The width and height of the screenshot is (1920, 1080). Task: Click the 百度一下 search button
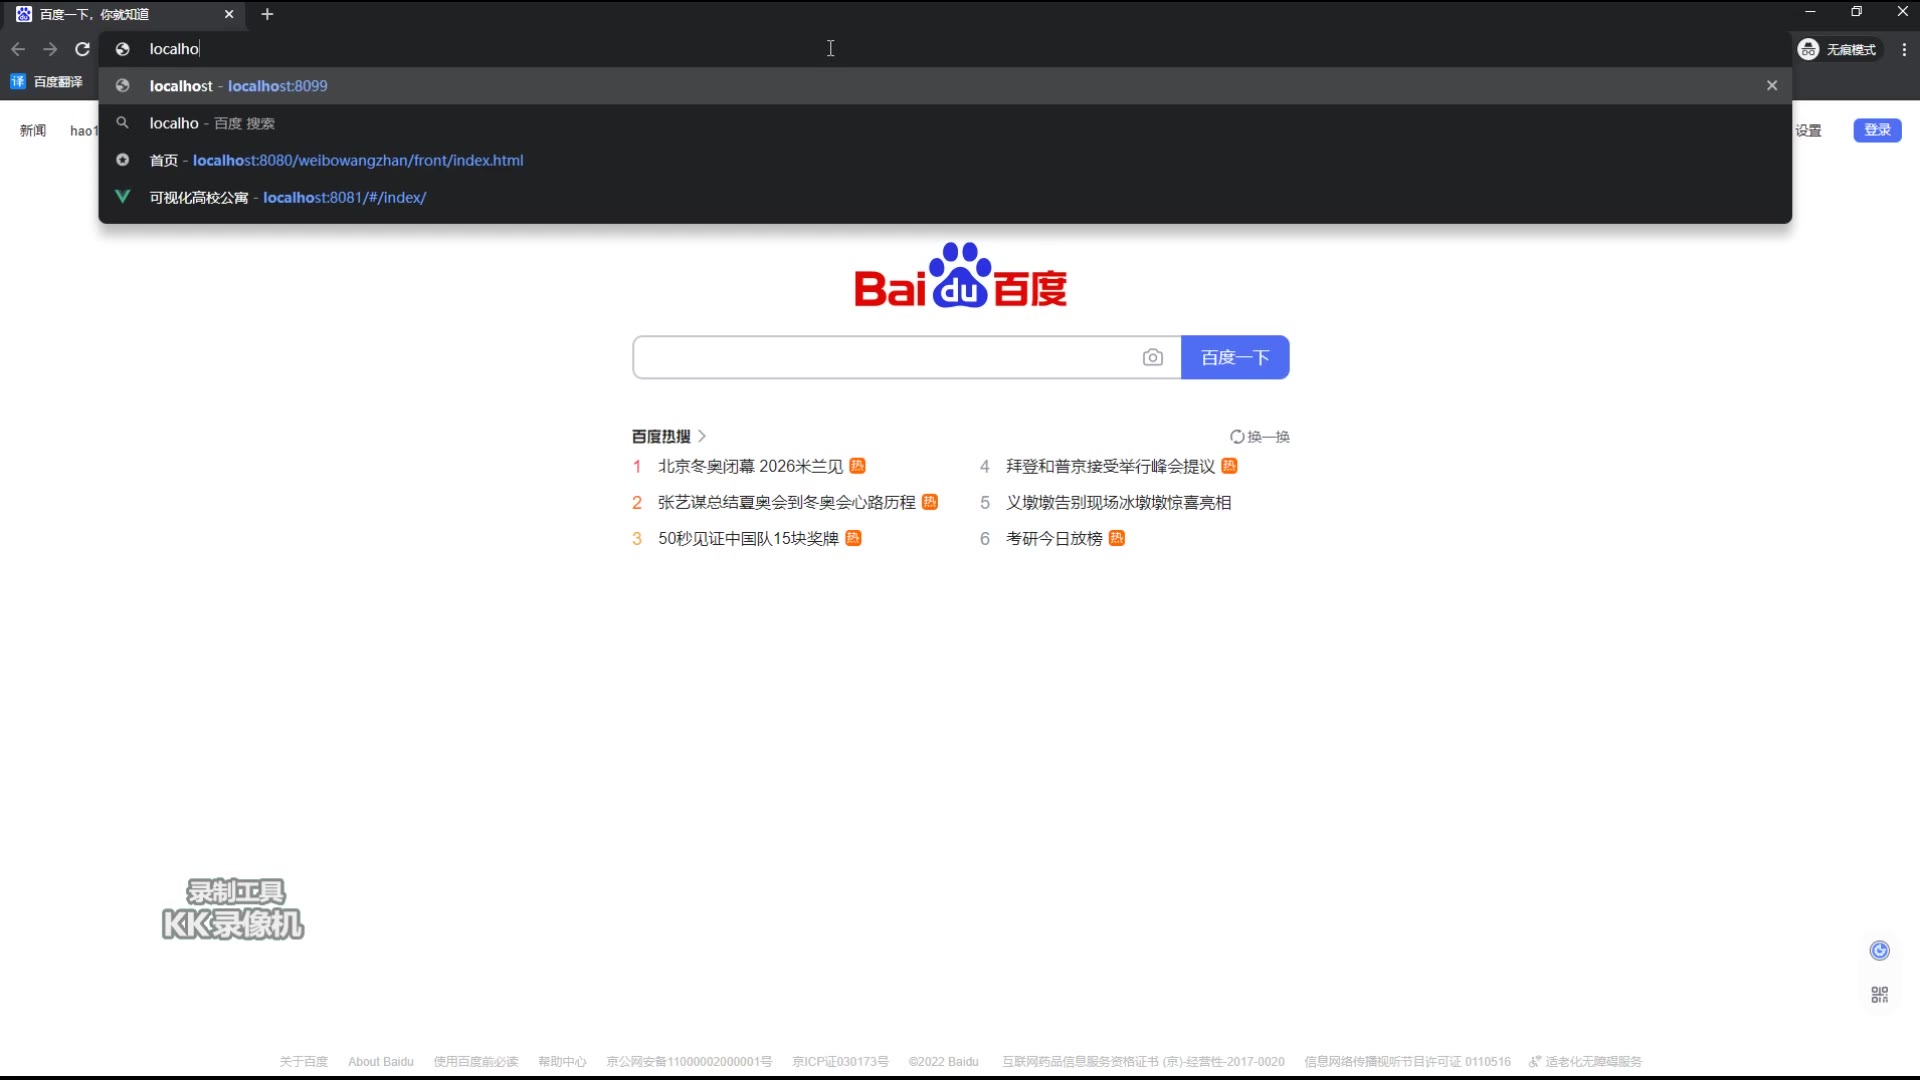coord(1235,357)
